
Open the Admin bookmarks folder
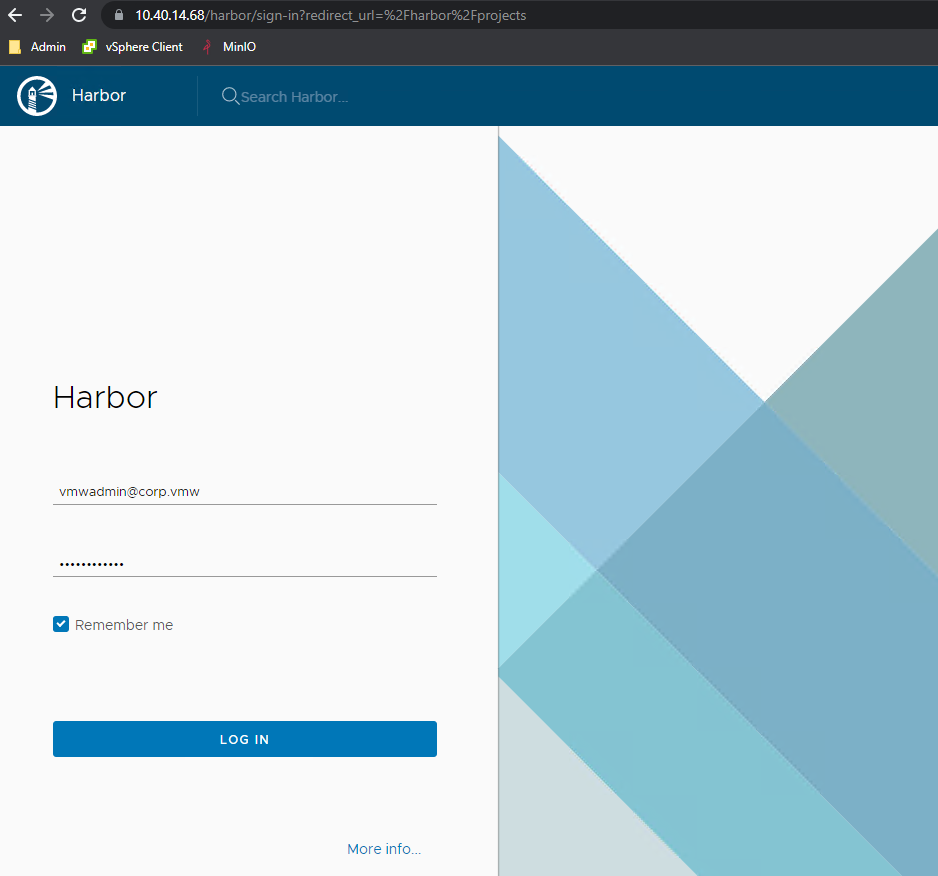click(x=37, y=47)
